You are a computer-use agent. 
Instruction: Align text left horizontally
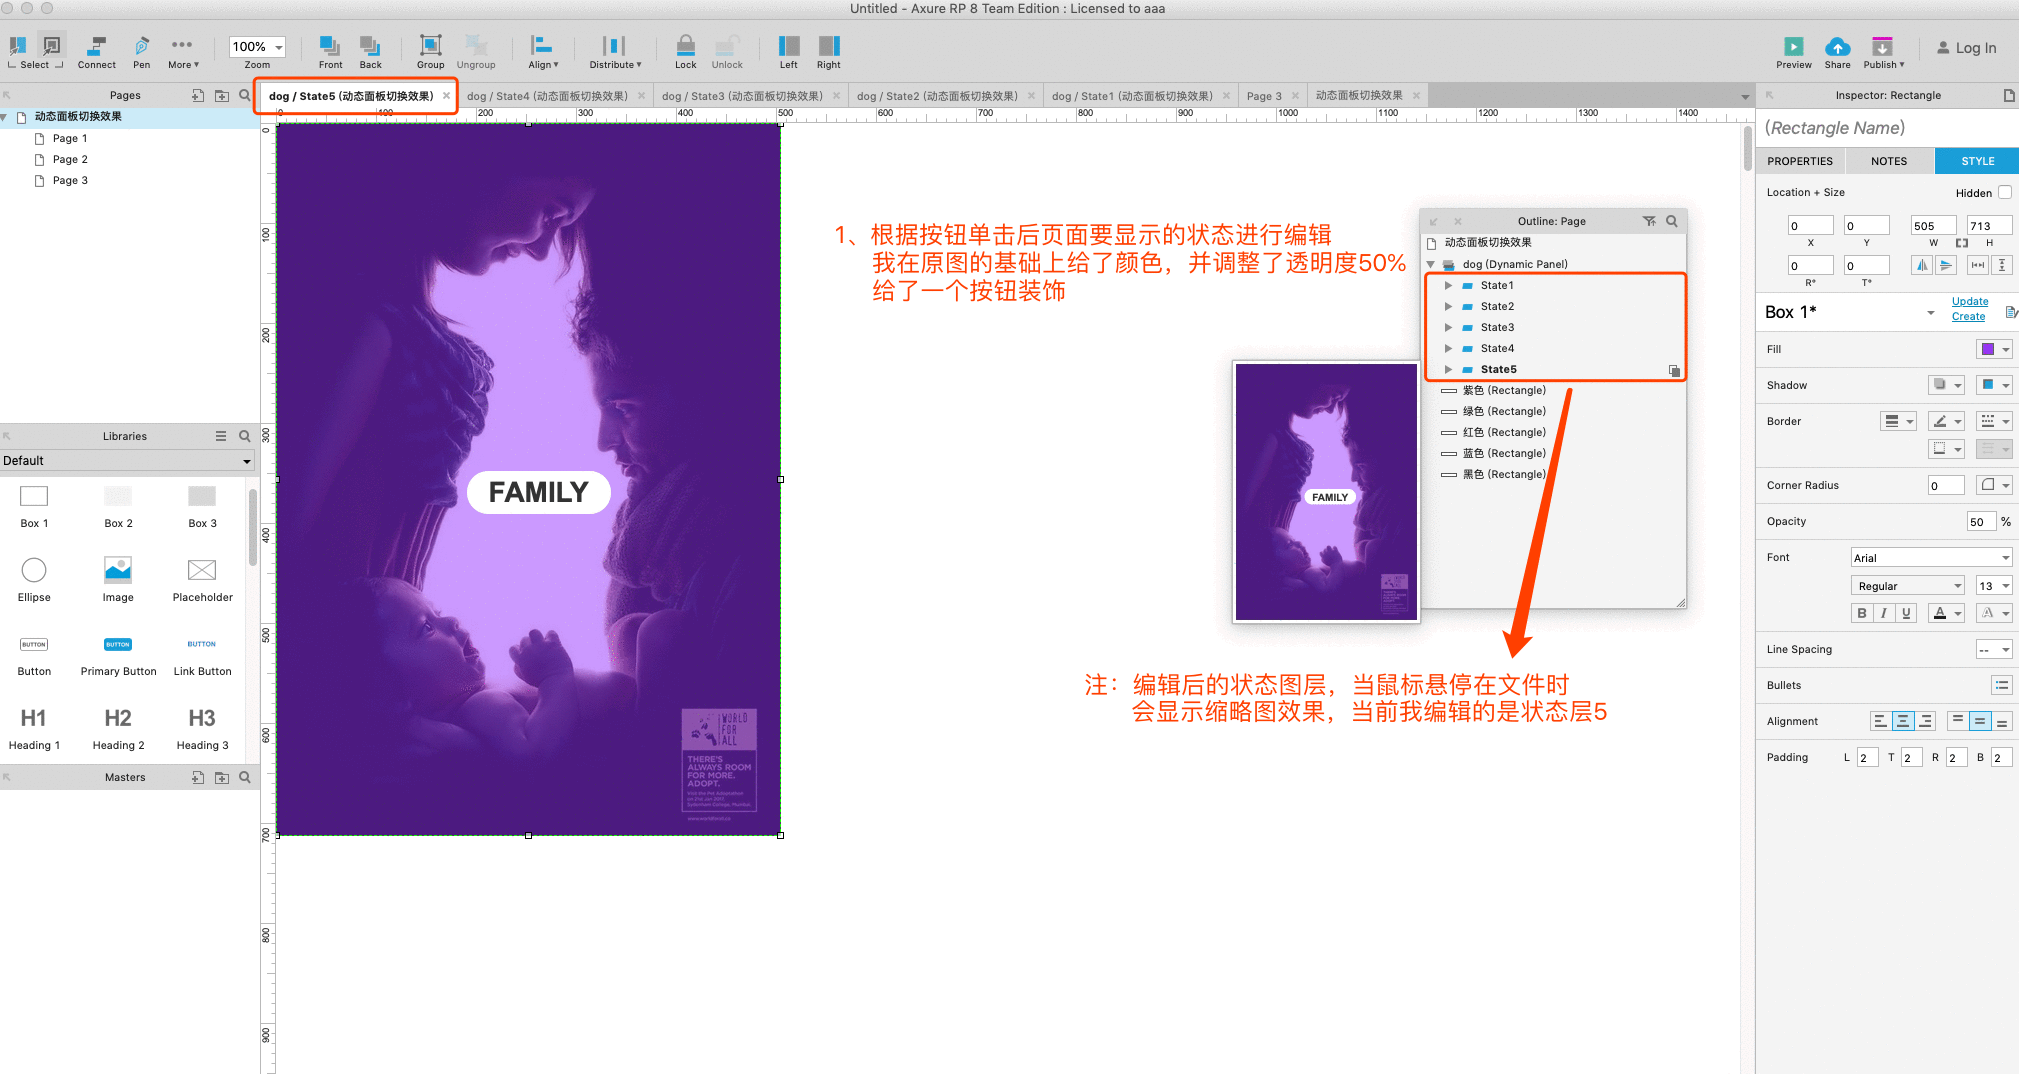1881,721
